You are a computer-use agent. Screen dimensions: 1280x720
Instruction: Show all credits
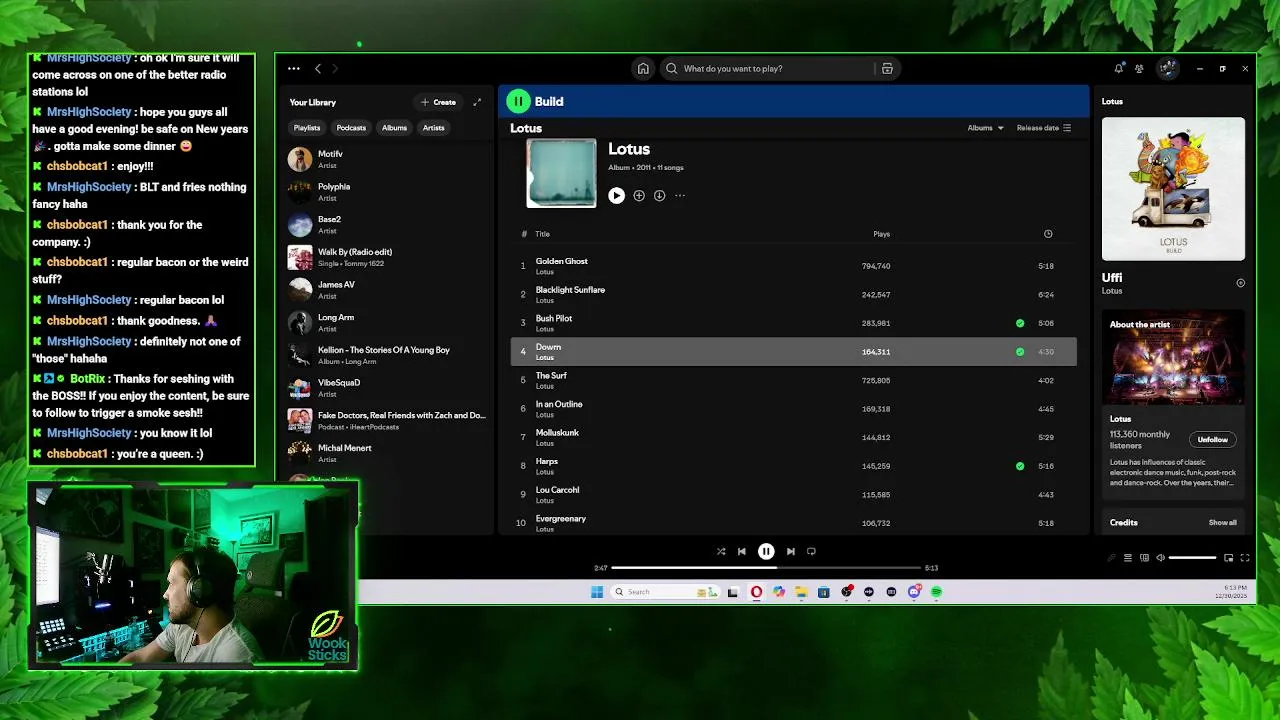click(x=1222, y=523)
